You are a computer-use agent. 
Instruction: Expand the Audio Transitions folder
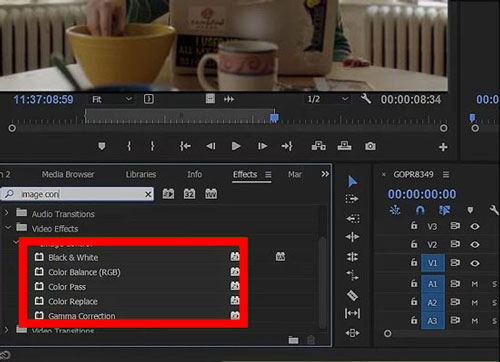[6, 212]
